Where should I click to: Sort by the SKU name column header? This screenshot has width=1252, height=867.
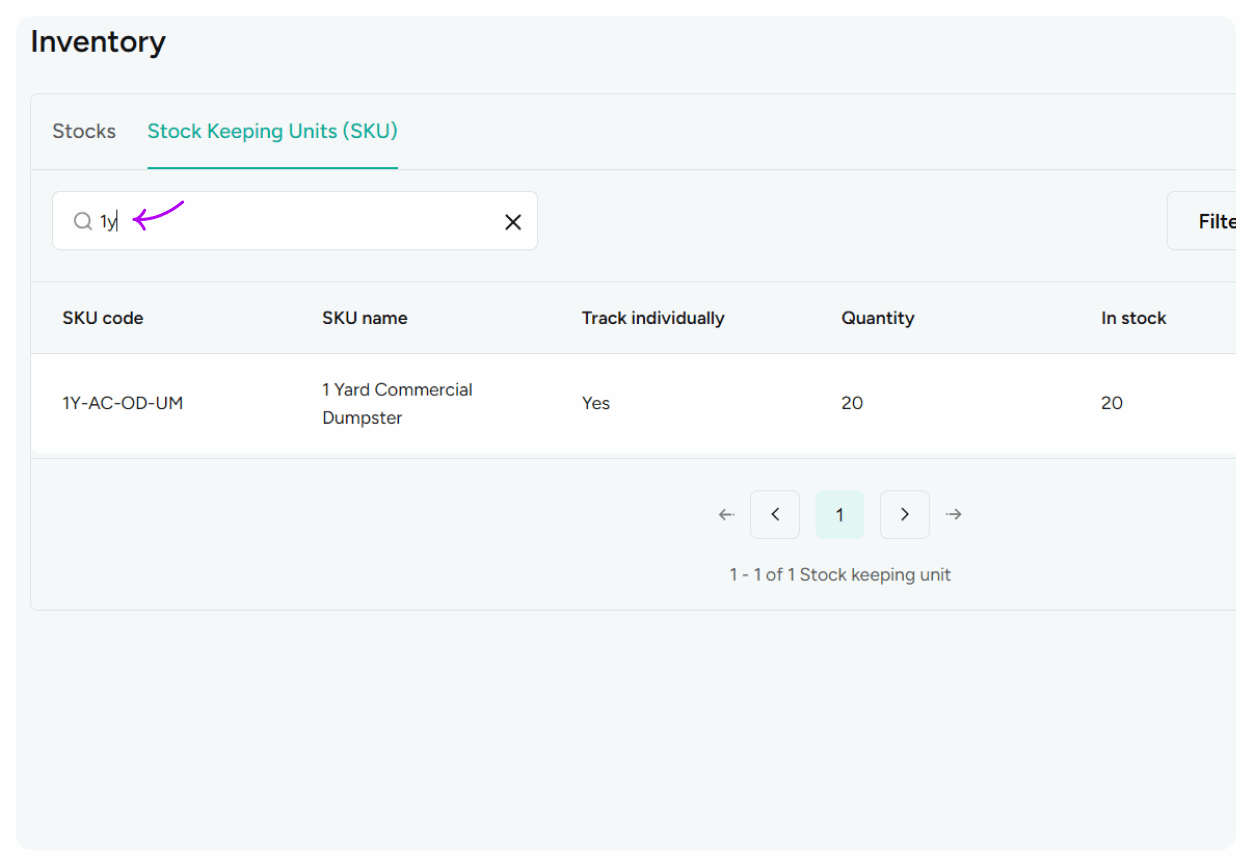tap(364, 318)
